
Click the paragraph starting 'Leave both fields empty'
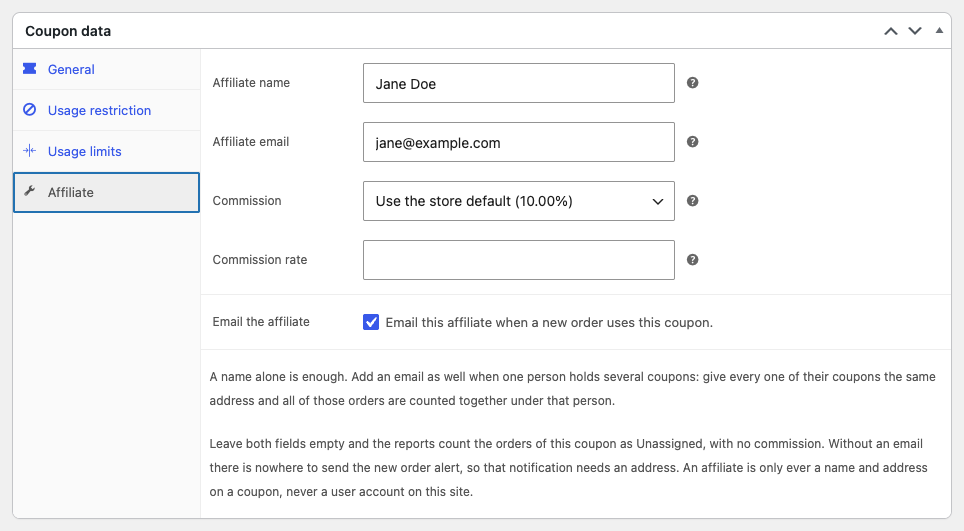pyautogui.click(x=568, y=468)
